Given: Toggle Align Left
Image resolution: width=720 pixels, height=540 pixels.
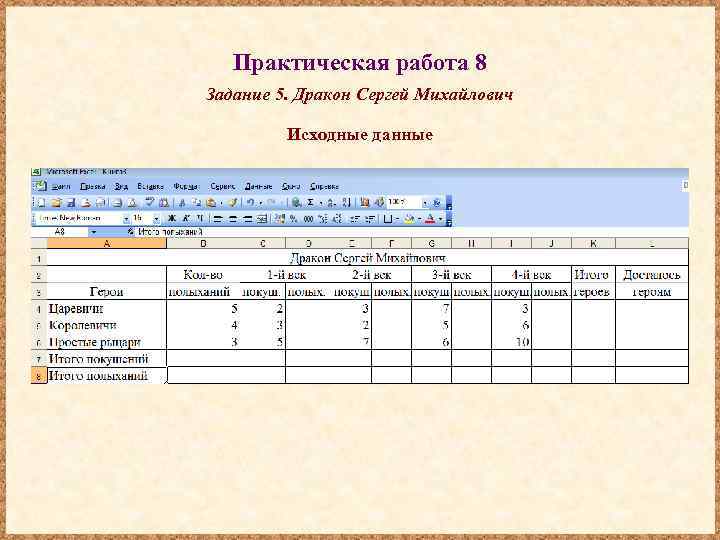Looking at the screenshot, I should pos(217,219).
